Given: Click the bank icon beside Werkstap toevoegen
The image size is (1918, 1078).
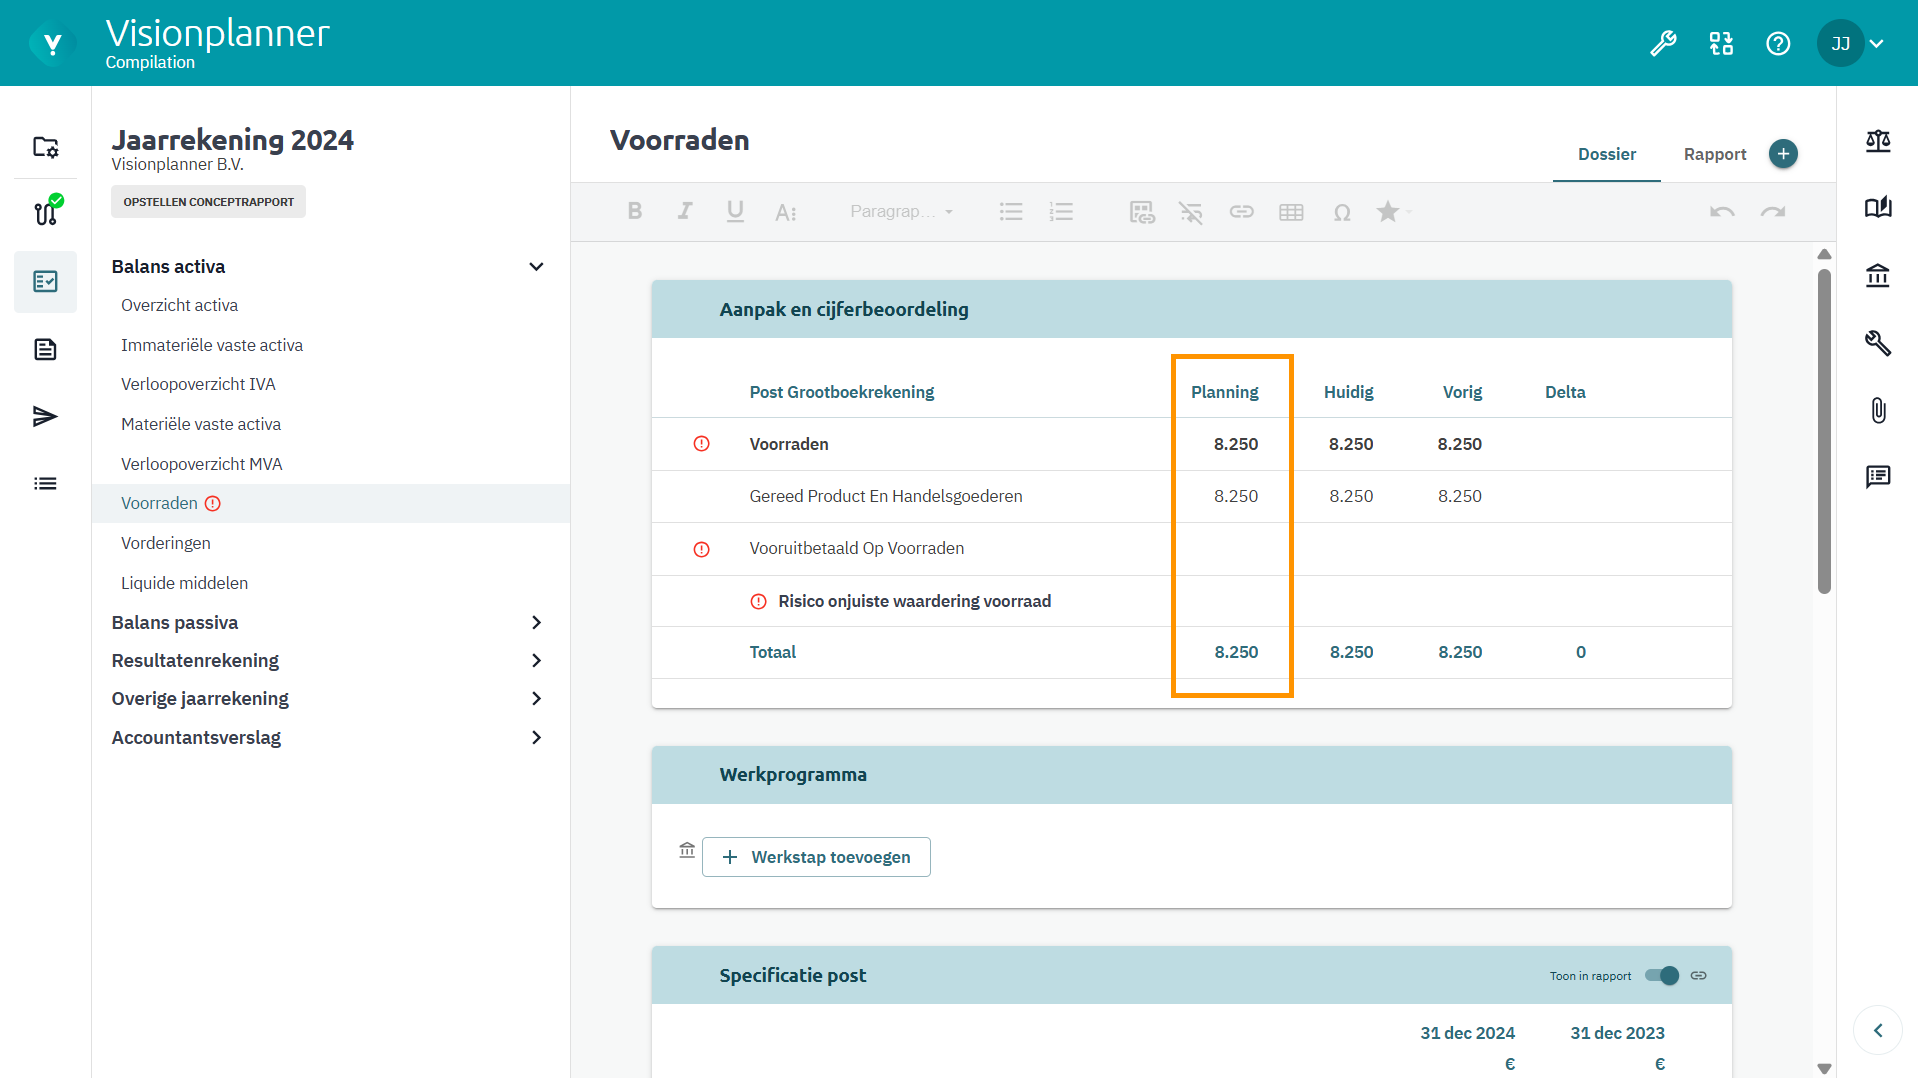Looking at the screenshot, I should pyautogui.click(x=687, y=851).
